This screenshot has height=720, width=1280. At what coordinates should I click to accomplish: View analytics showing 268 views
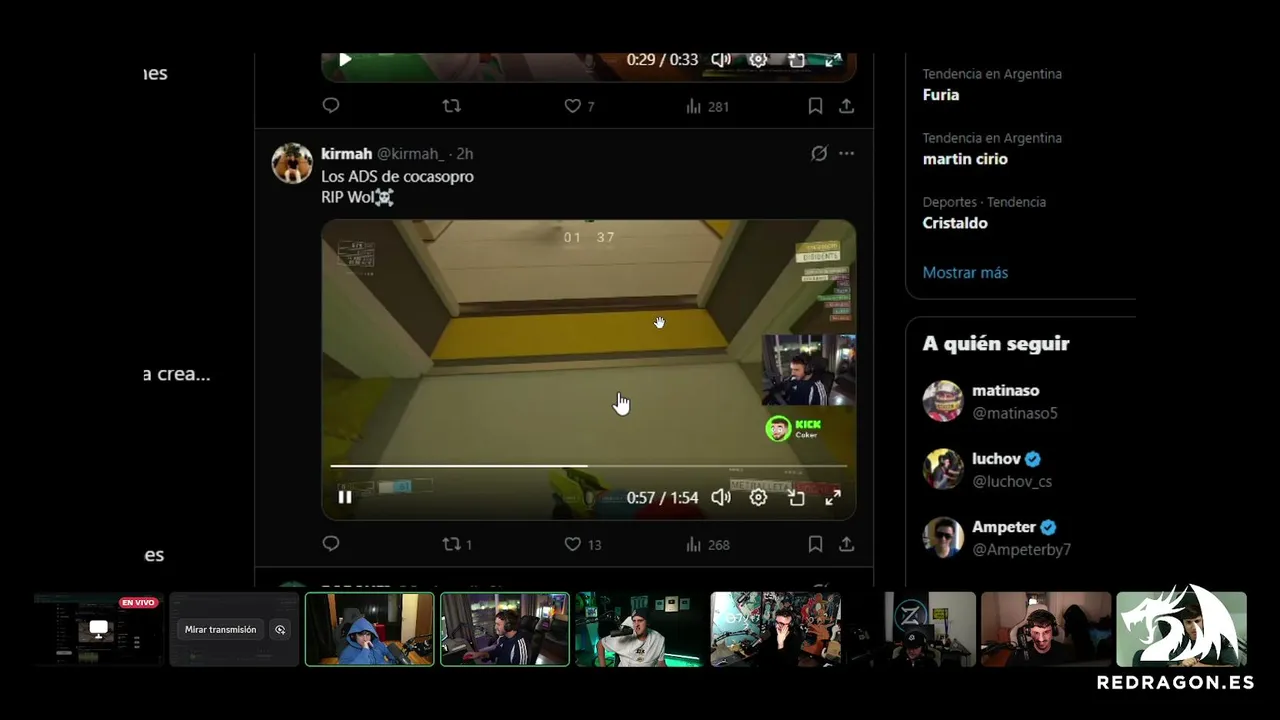707,544
